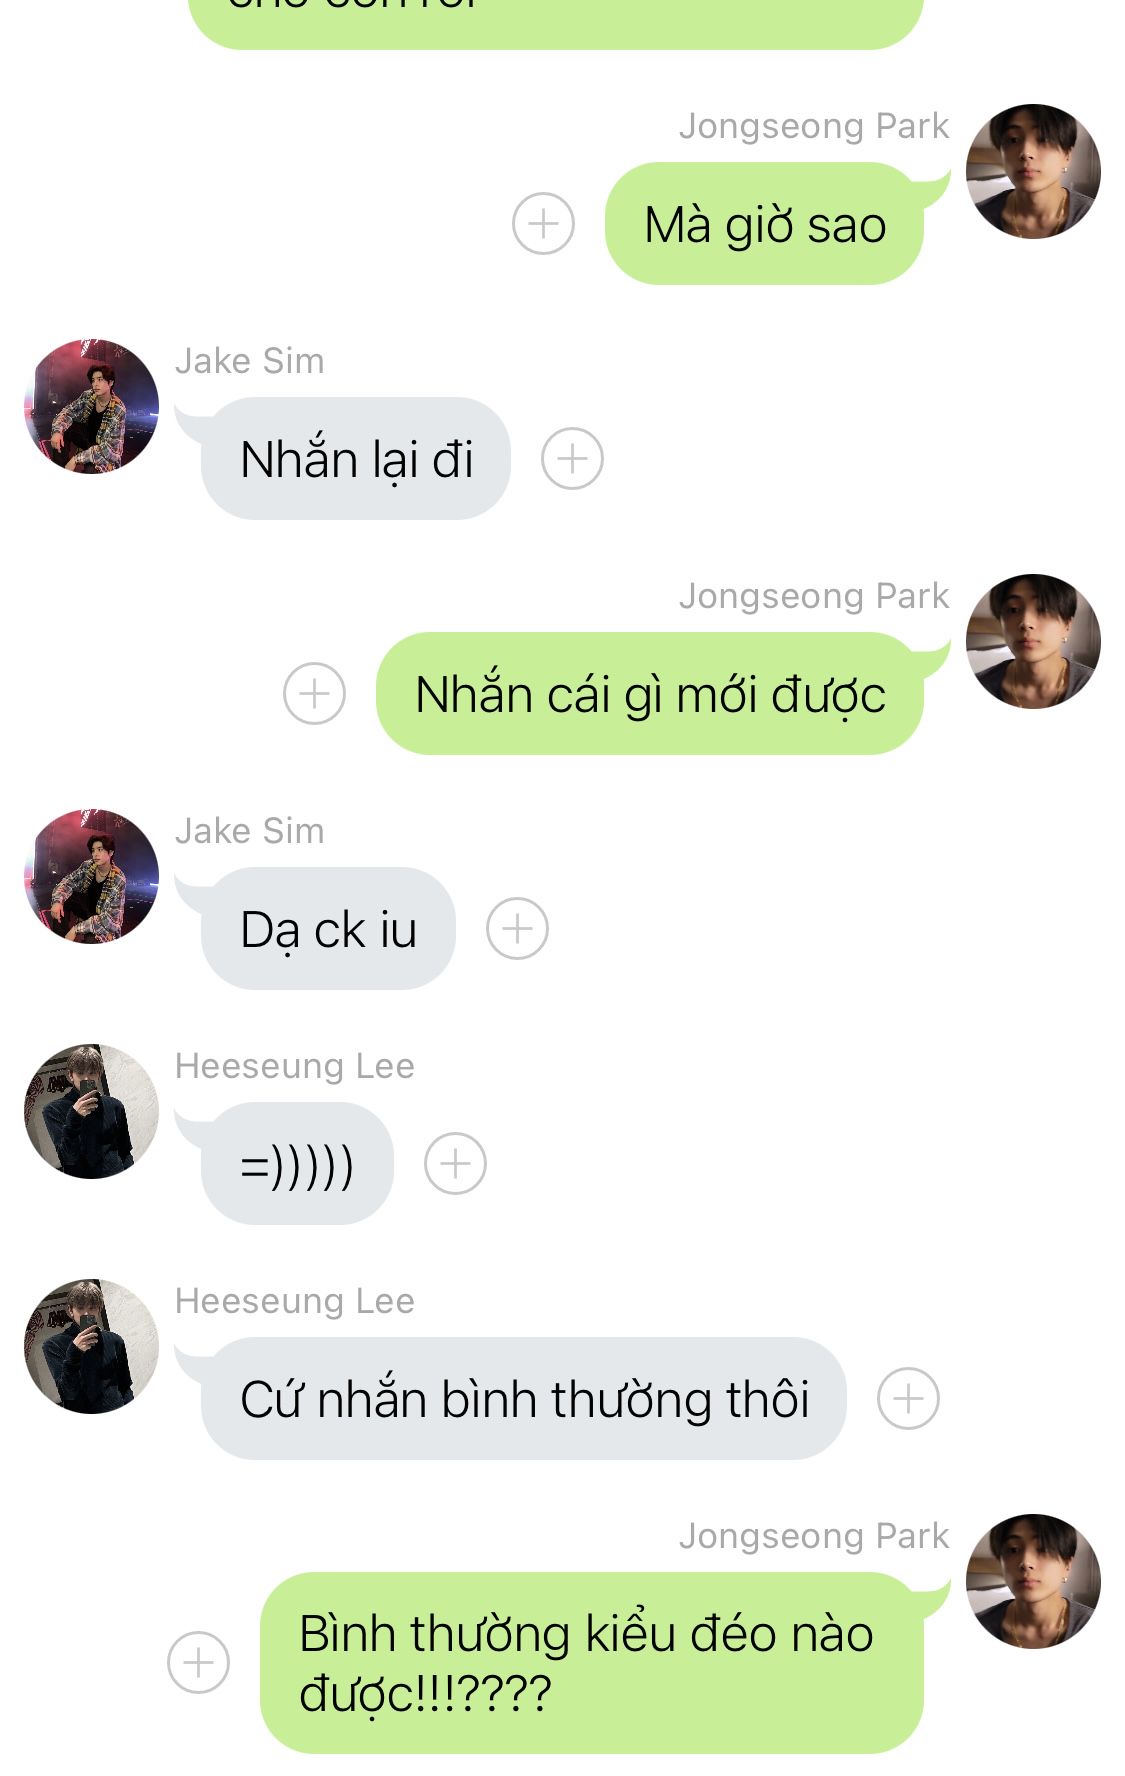Click Heeseung Lee name above "=)))))"
This screenshot has height=1776, width=1125.
tap(295, 1066)
